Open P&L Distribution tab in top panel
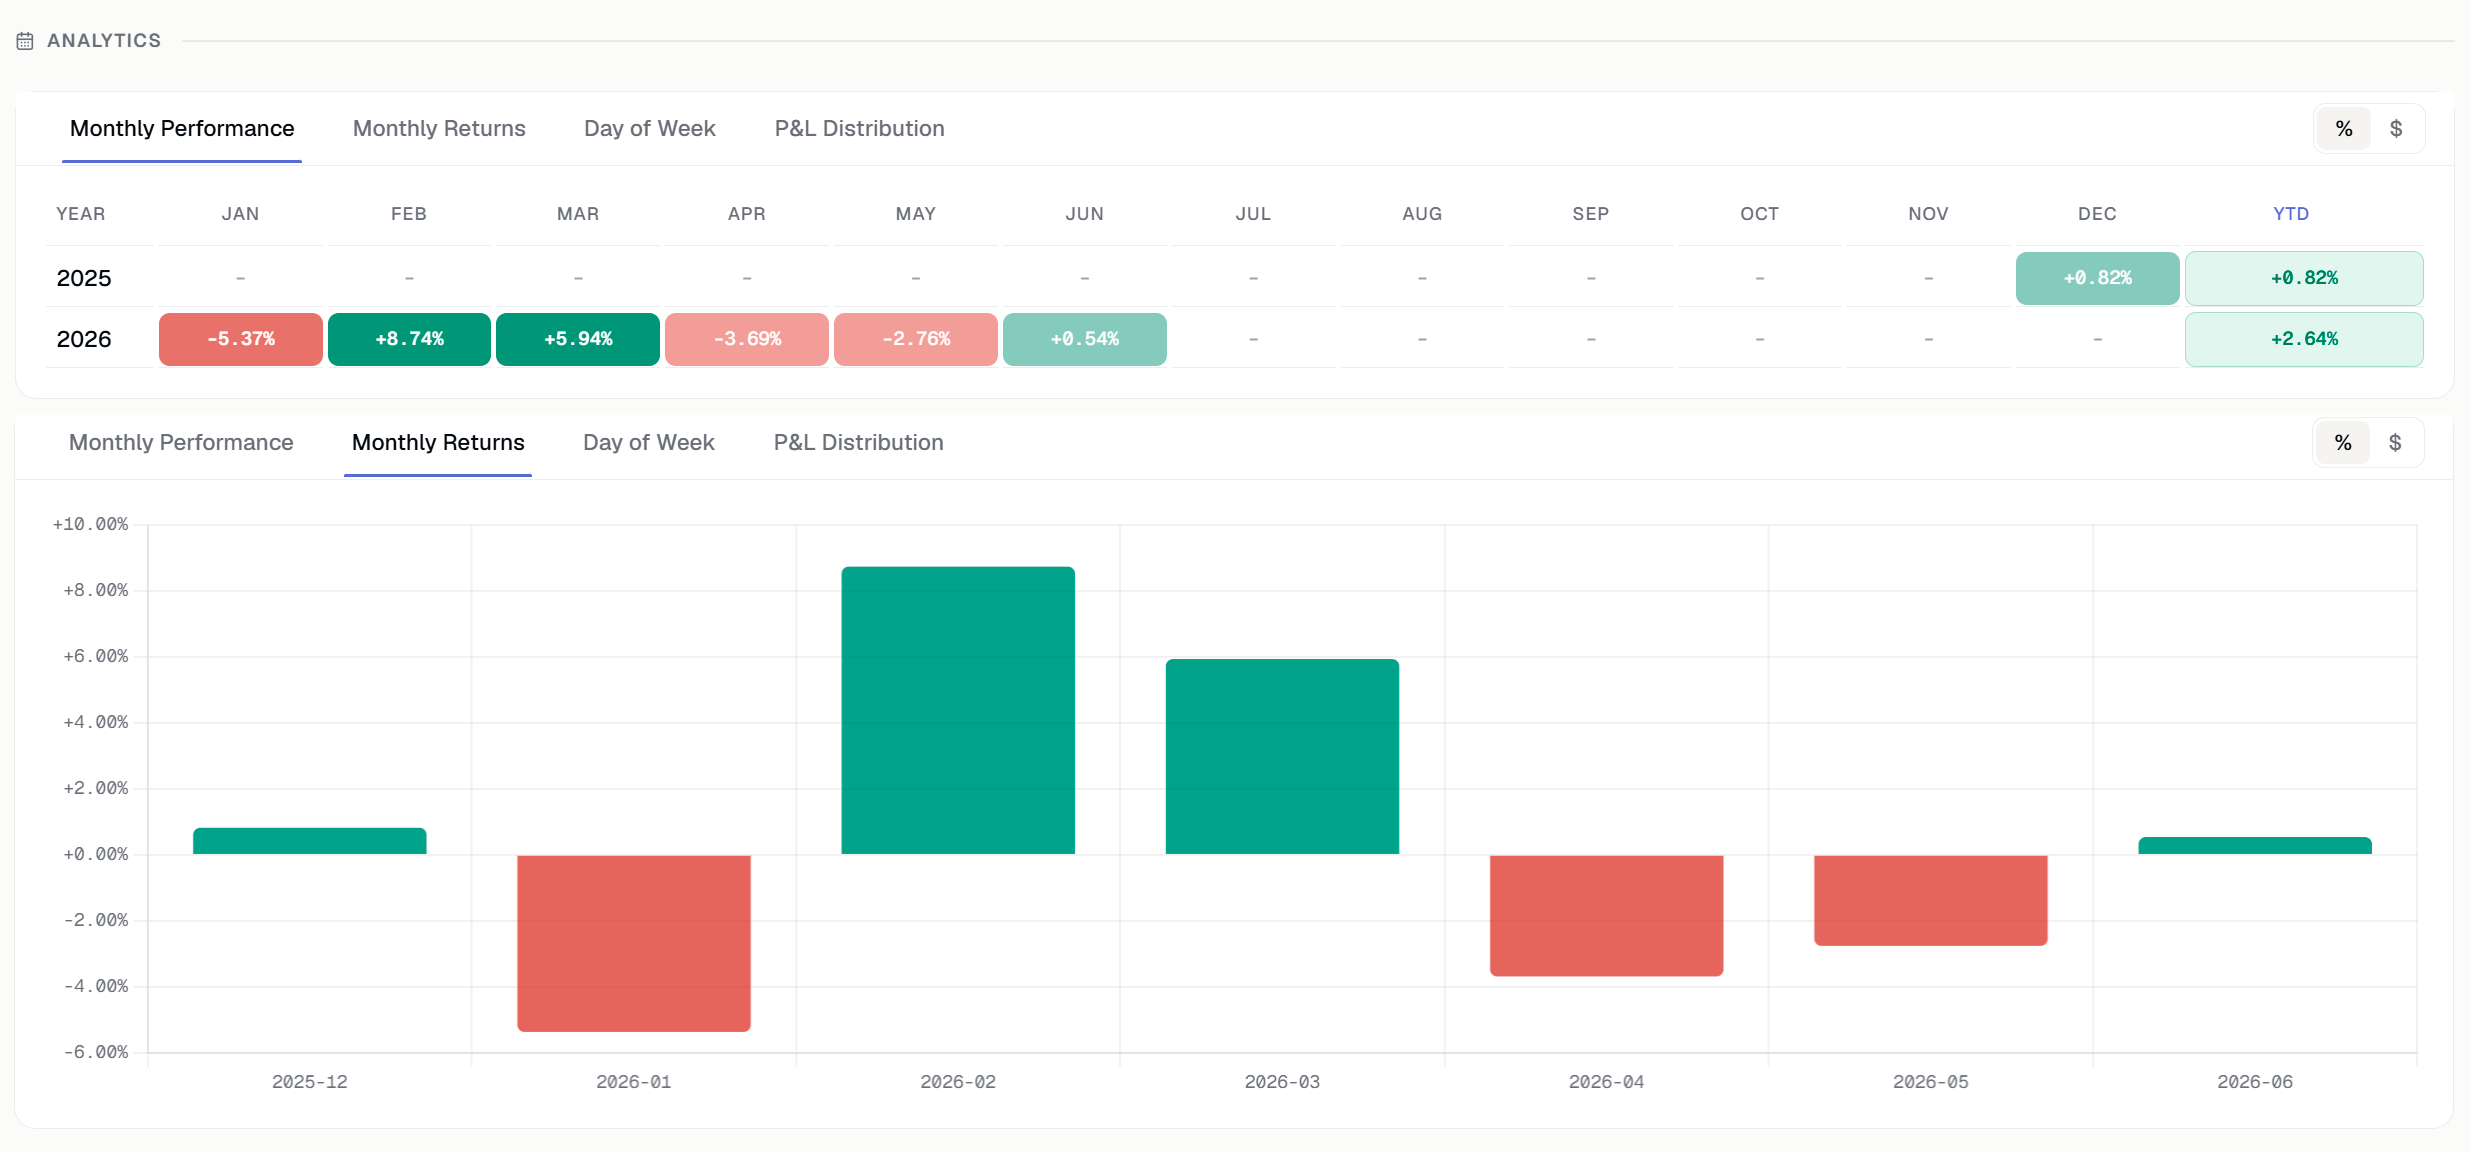The height and width of the screenshot is (1152, 2470). [x=860, y=129]
